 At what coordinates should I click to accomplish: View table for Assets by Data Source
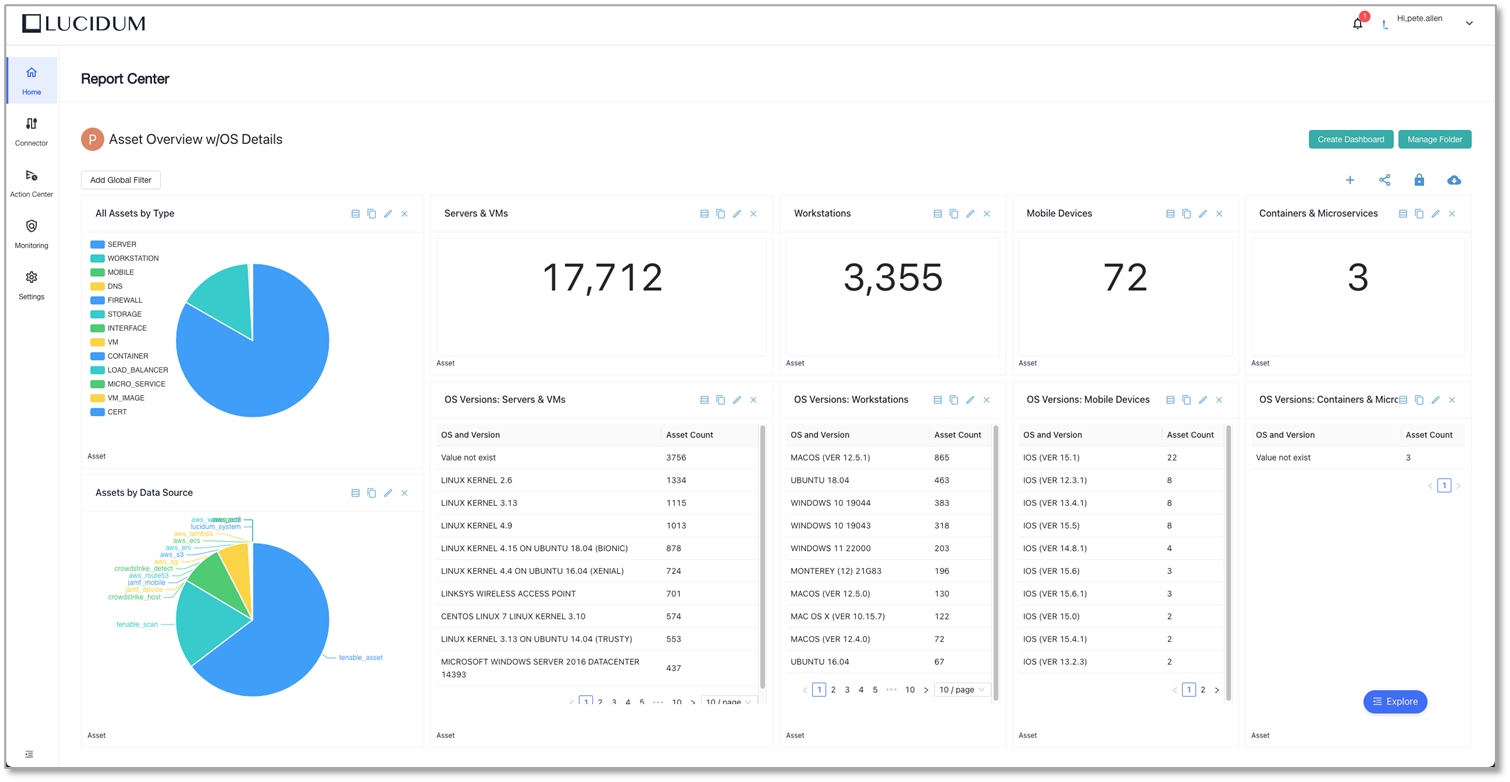pyautogui.click(x=355, y=493)
